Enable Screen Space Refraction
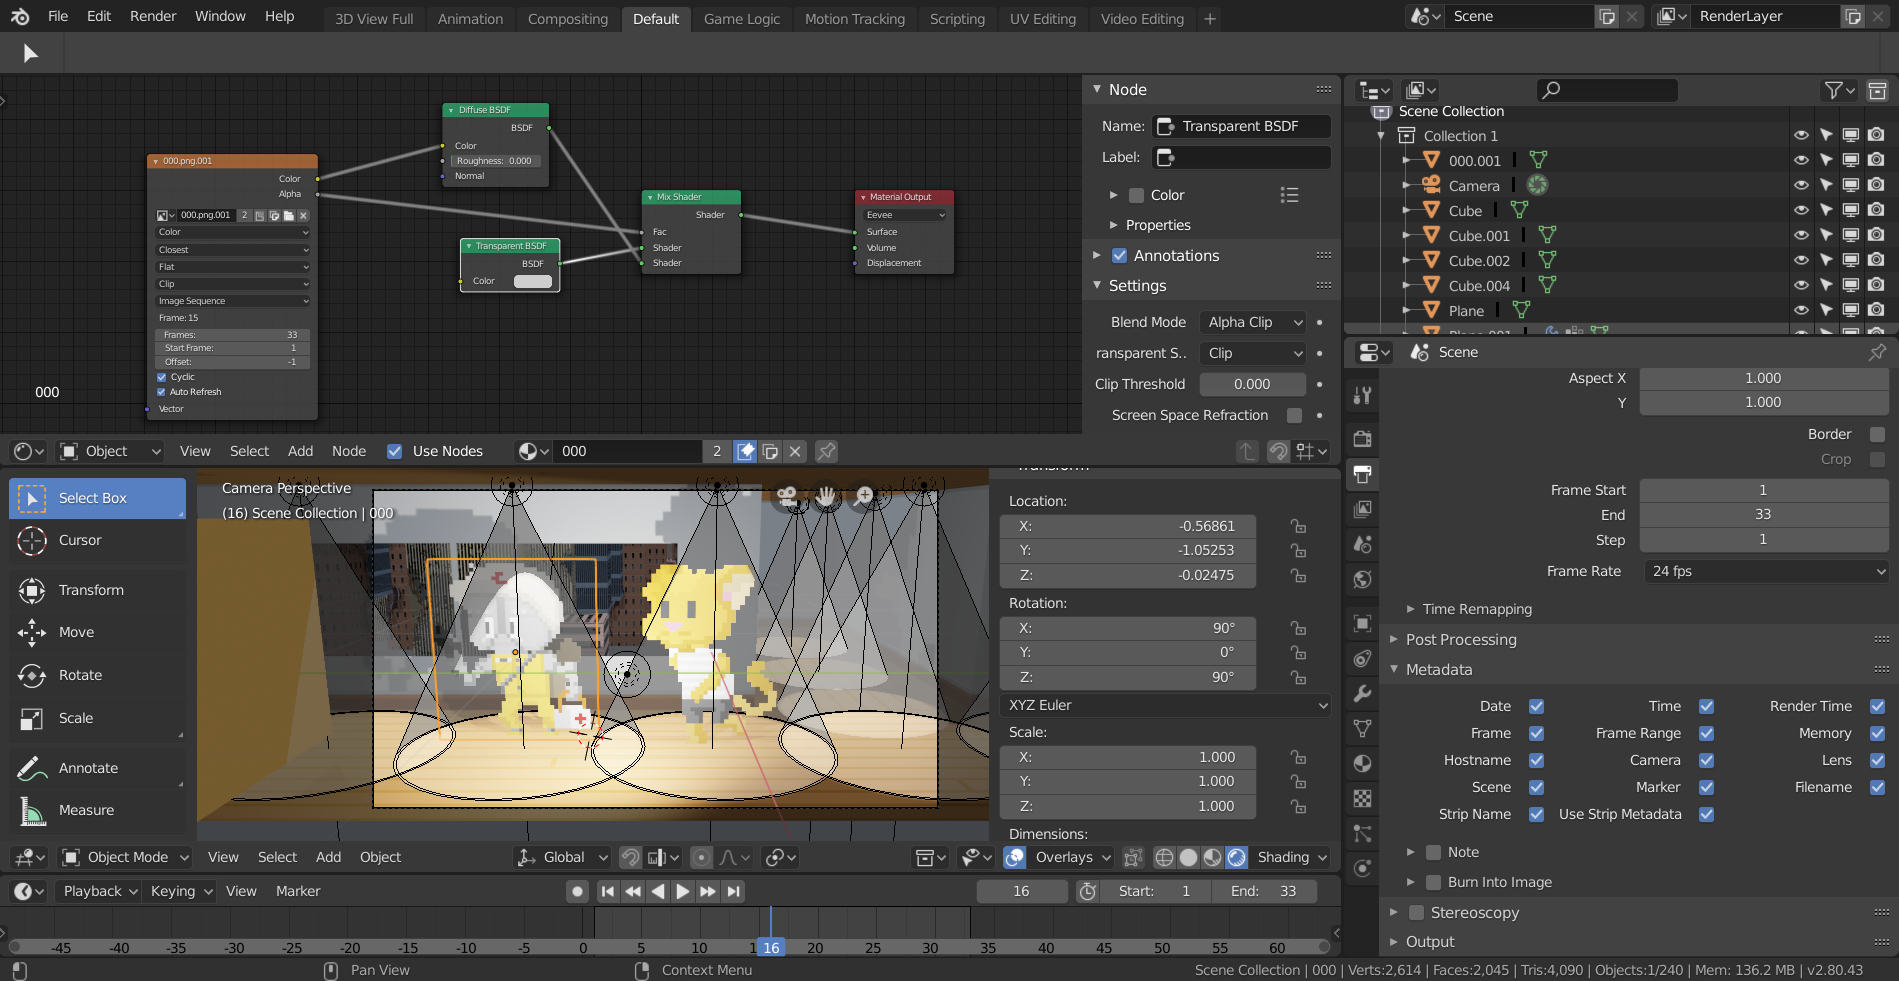This screenshot has width=1899, height=981. 1295,415
